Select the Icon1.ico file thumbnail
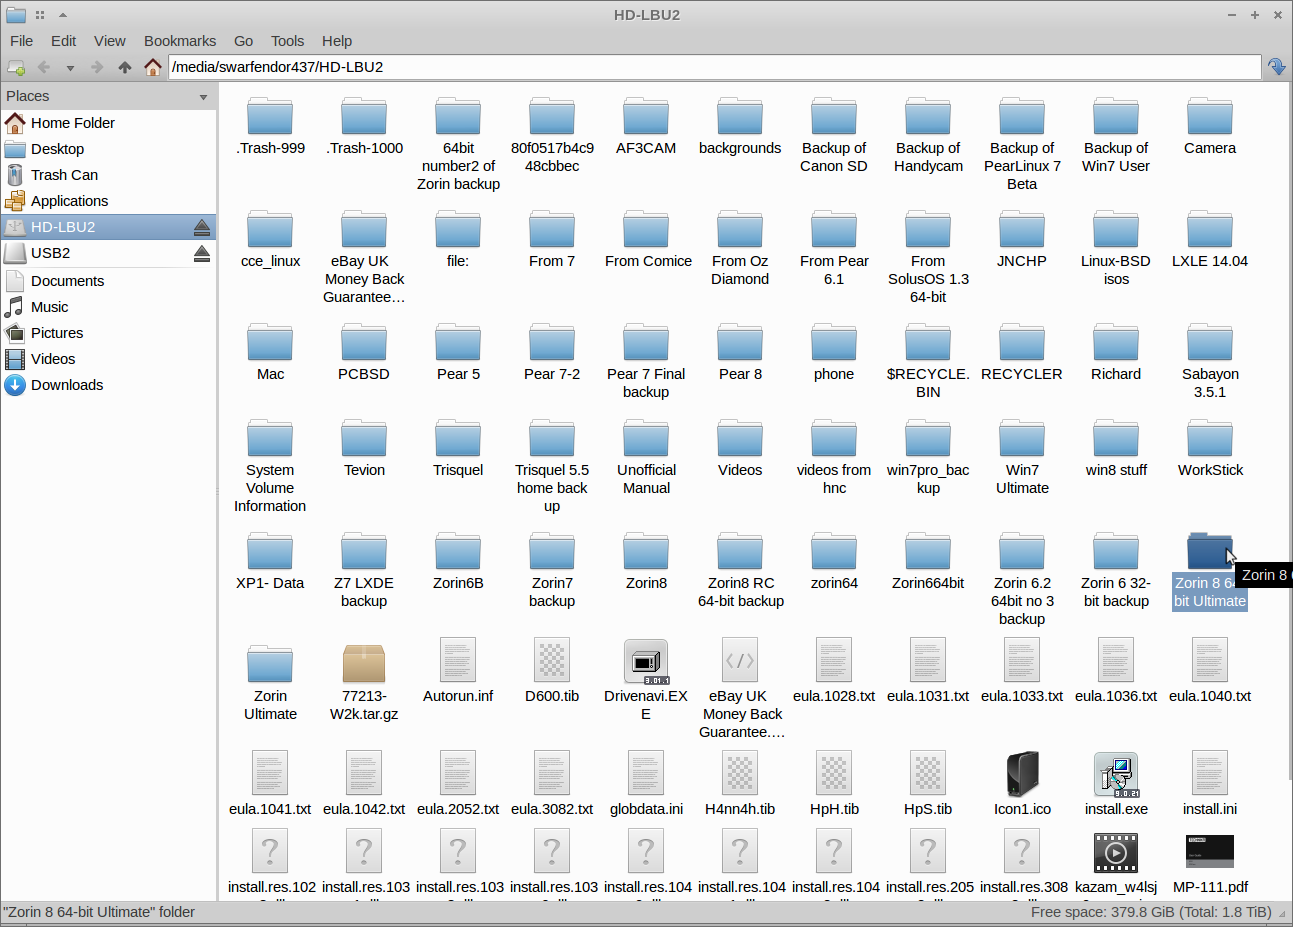Image resolution: width=1293 pixels, height=927 pixels. click(x=1022, y=775)
